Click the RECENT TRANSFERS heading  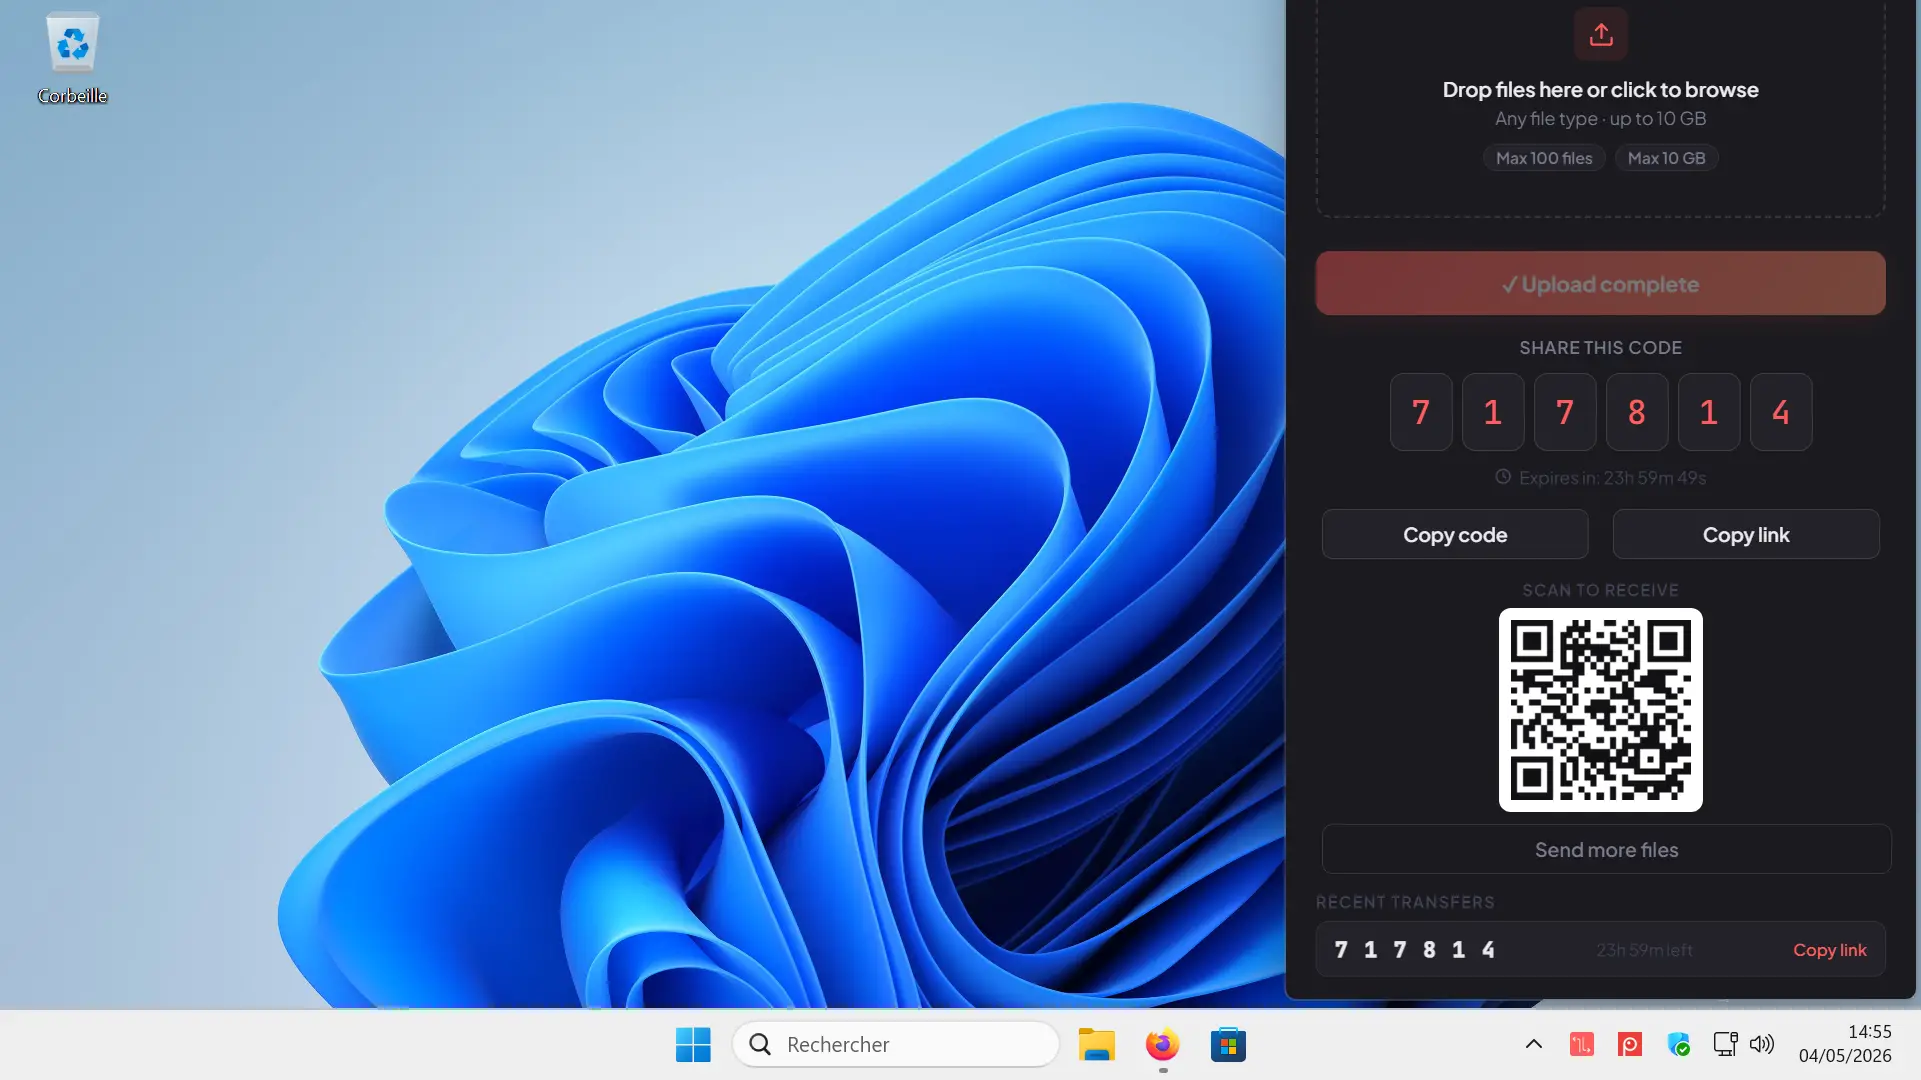(1405, 902)
